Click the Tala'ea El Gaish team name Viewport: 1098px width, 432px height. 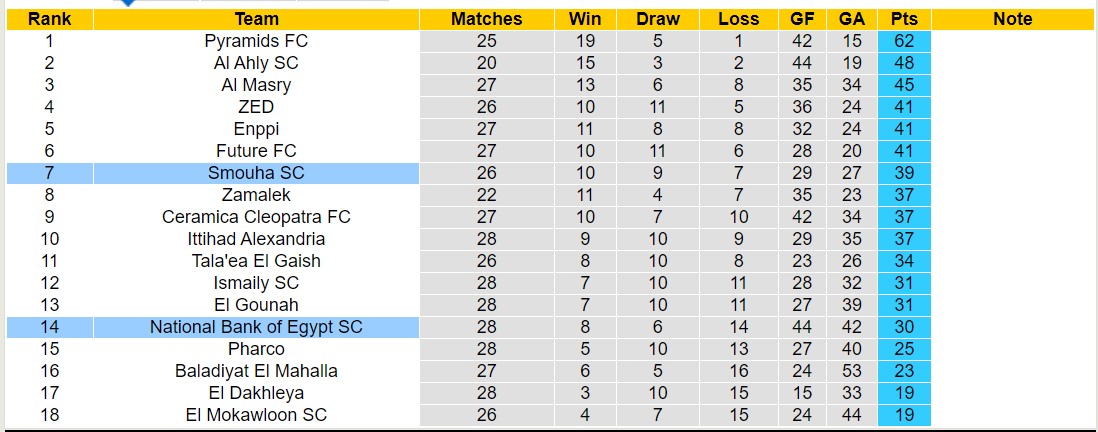coord(256,261)
